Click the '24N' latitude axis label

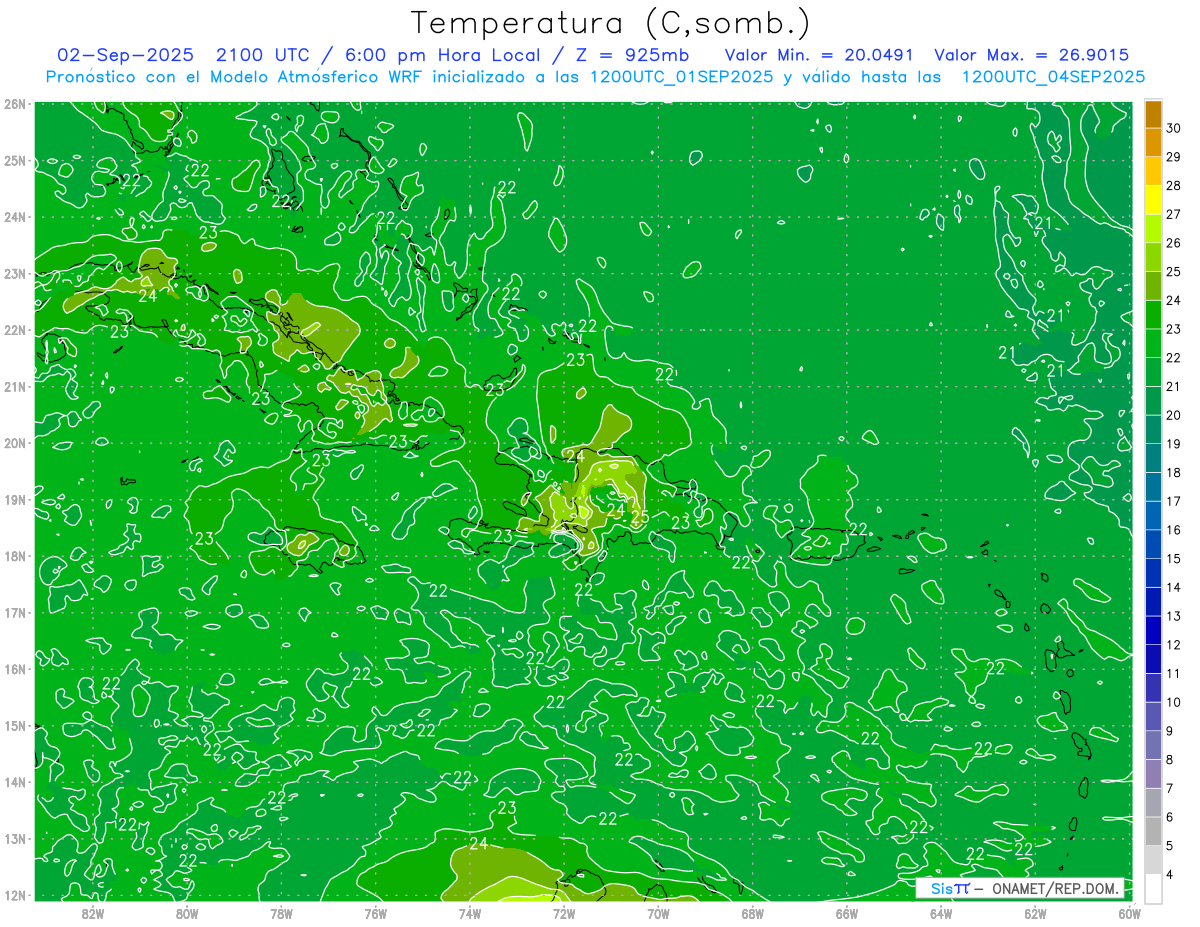(x=14, y=217)
